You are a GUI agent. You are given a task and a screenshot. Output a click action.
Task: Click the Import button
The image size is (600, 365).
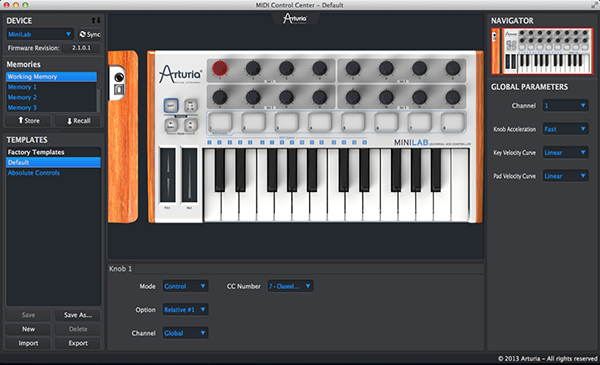point(29,343)
